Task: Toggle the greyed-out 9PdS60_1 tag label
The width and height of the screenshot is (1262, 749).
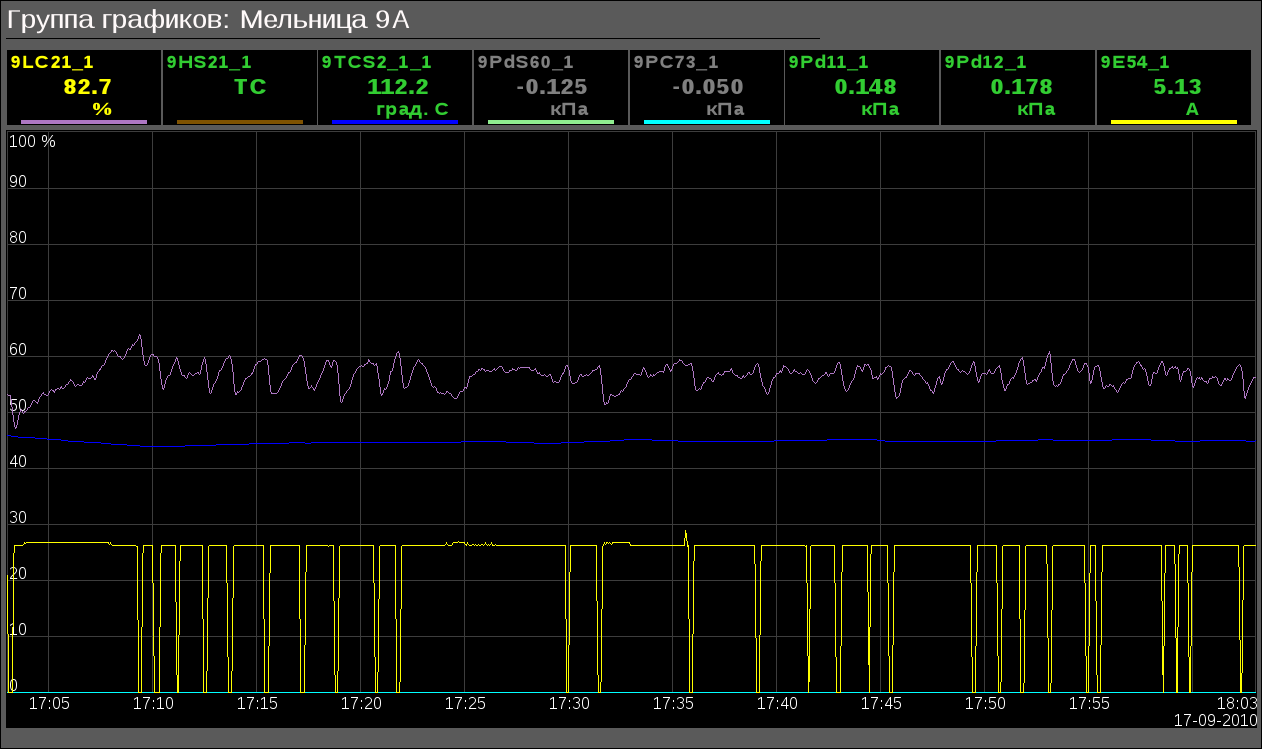Action: click(x=526, y=62)
